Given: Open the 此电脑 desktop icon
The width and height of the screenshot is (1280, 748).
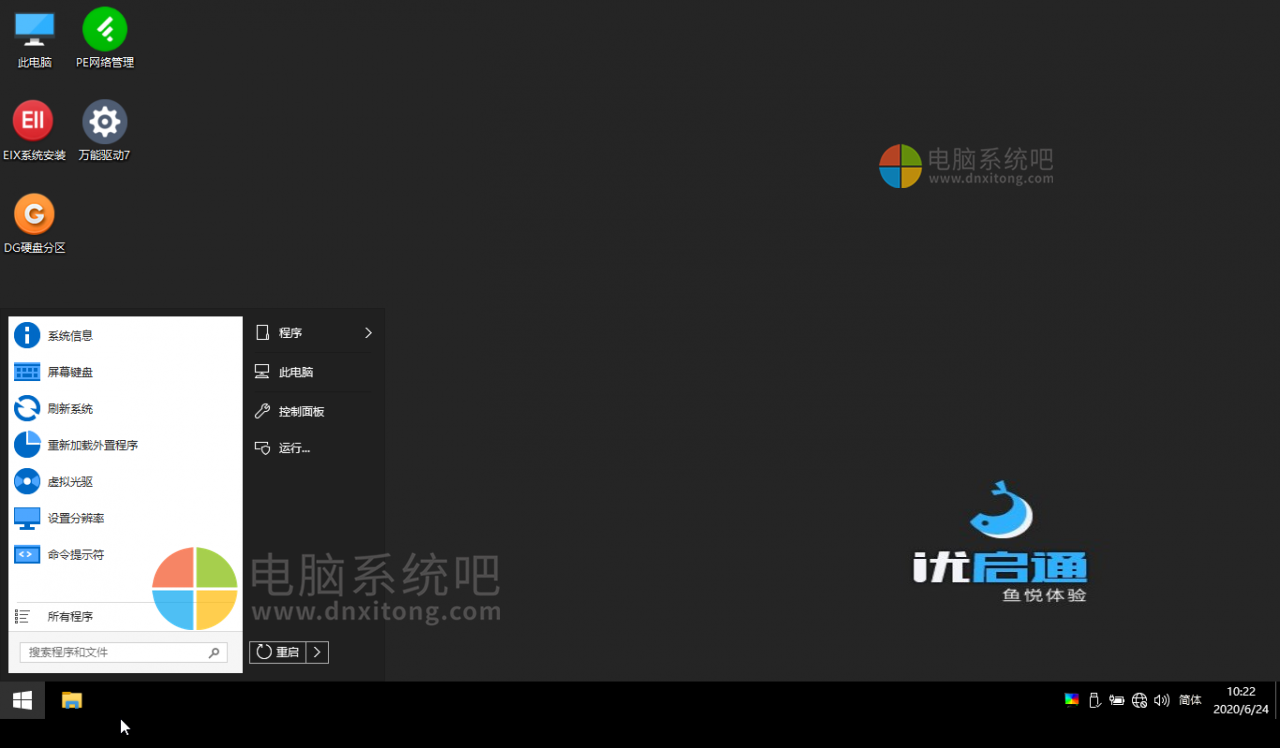Looking at the screenshot, I should [x=34, y=40].
